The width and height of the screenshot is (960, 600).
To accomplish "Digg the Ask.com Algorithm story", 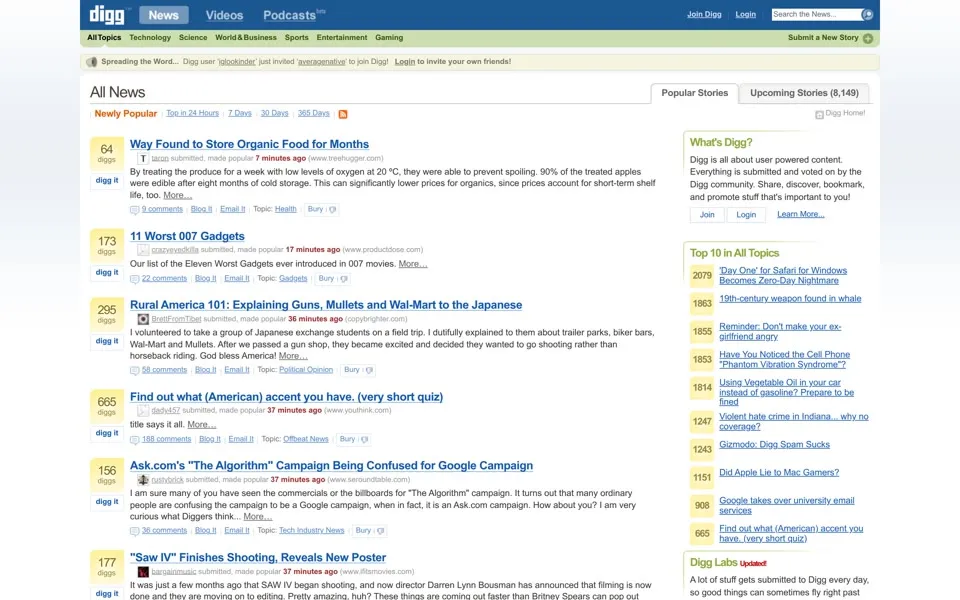I will pos(107,501).
